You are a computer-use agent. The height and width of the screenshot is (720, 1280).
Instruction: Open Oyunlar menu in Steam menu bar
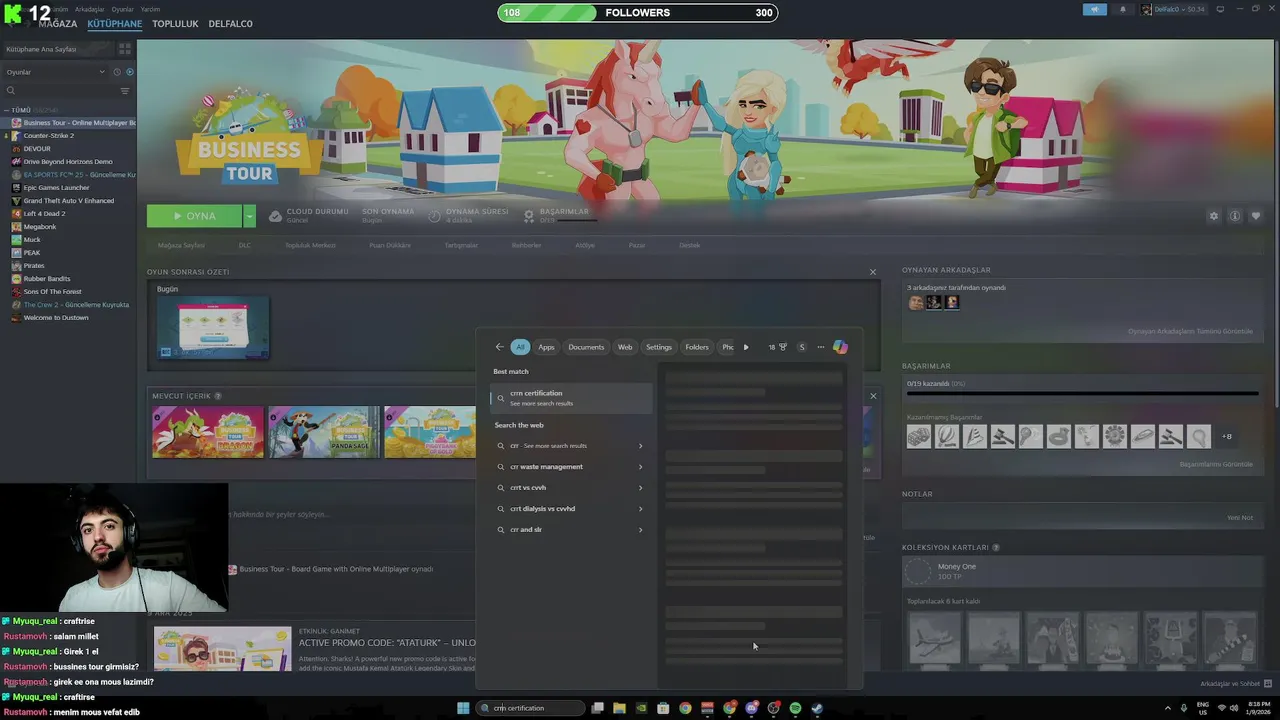[121, 9]
